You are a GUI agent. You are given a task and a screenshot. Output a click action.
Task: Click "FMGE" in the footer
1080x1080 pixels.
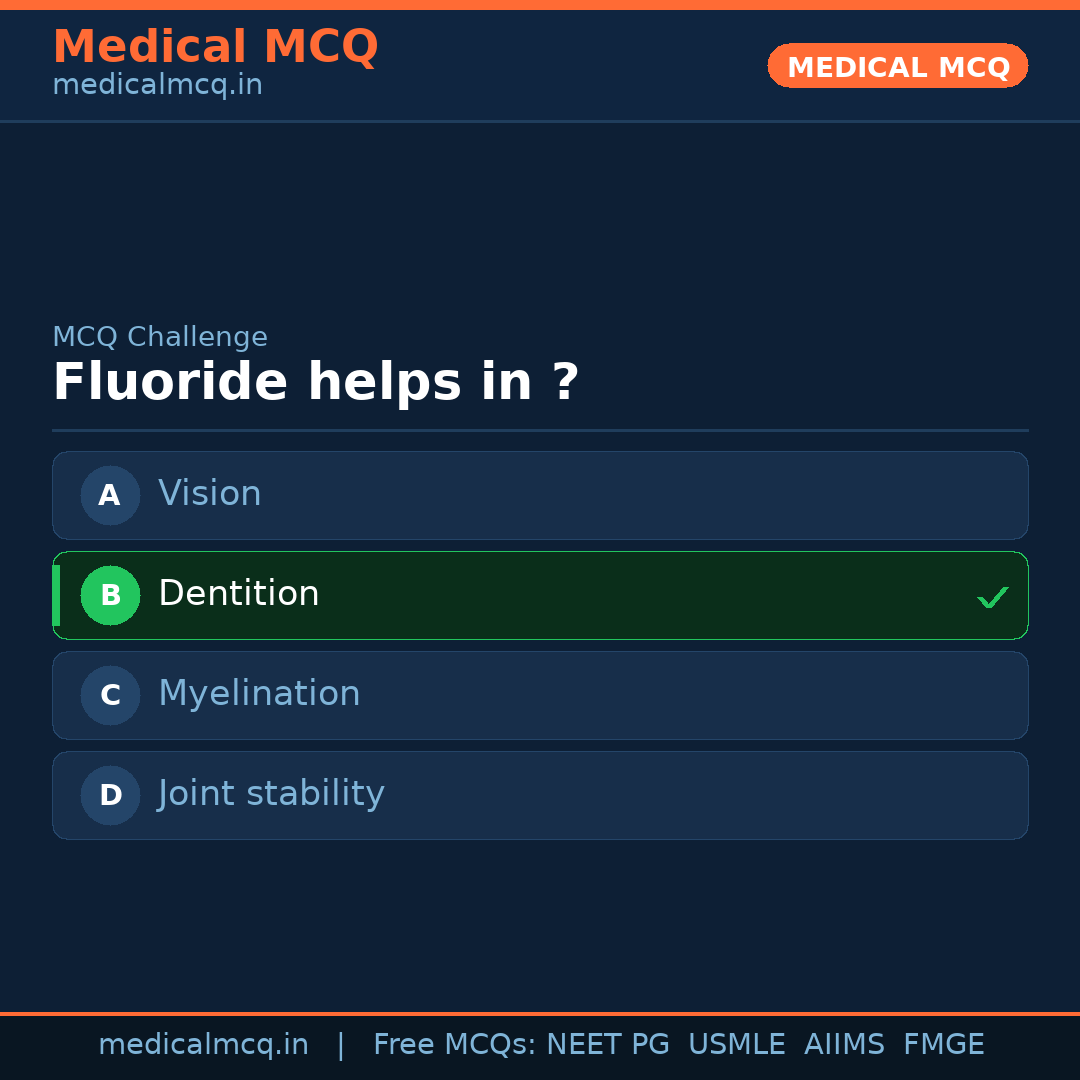click(943, 1045)
